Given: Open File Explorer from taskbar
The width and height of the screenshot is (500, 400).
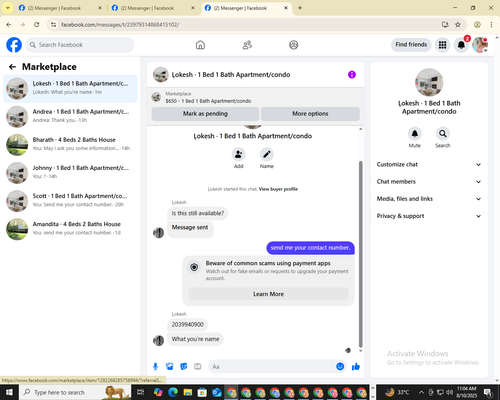Looking at the screenshot, I should [x=188, y=392].
